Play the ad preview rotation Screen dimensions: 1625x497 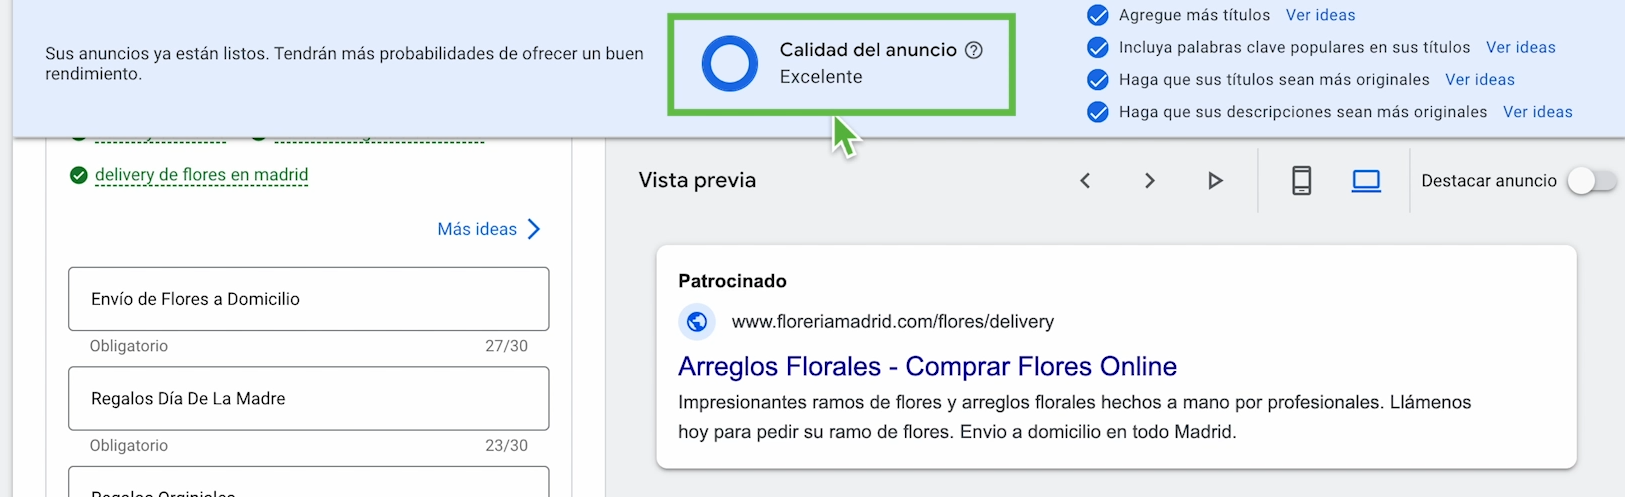tap(1215, 181)
